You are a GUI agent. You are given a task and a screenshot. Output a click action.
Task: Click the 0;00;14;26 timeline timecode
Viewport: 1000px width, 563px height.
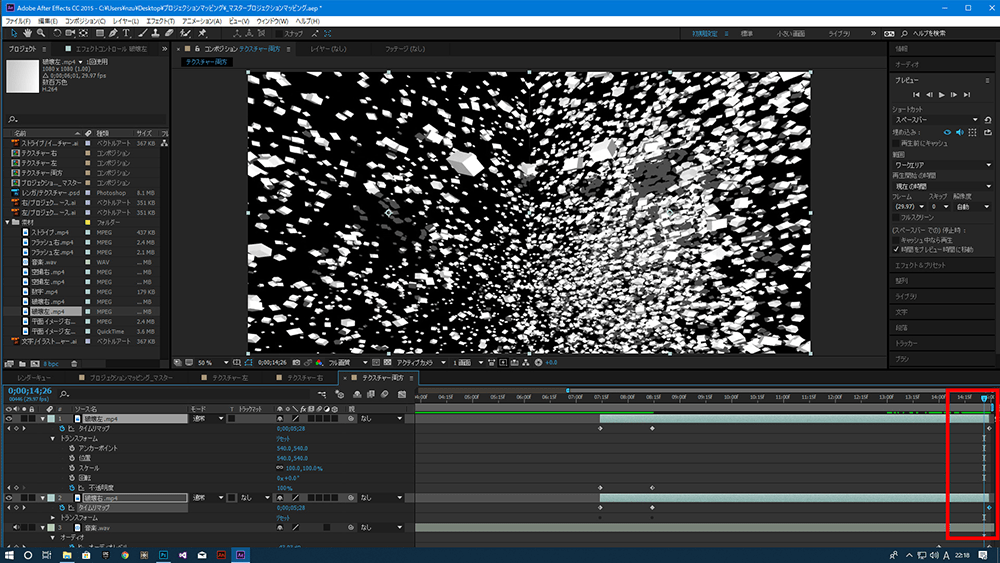[x=29, y=391]
